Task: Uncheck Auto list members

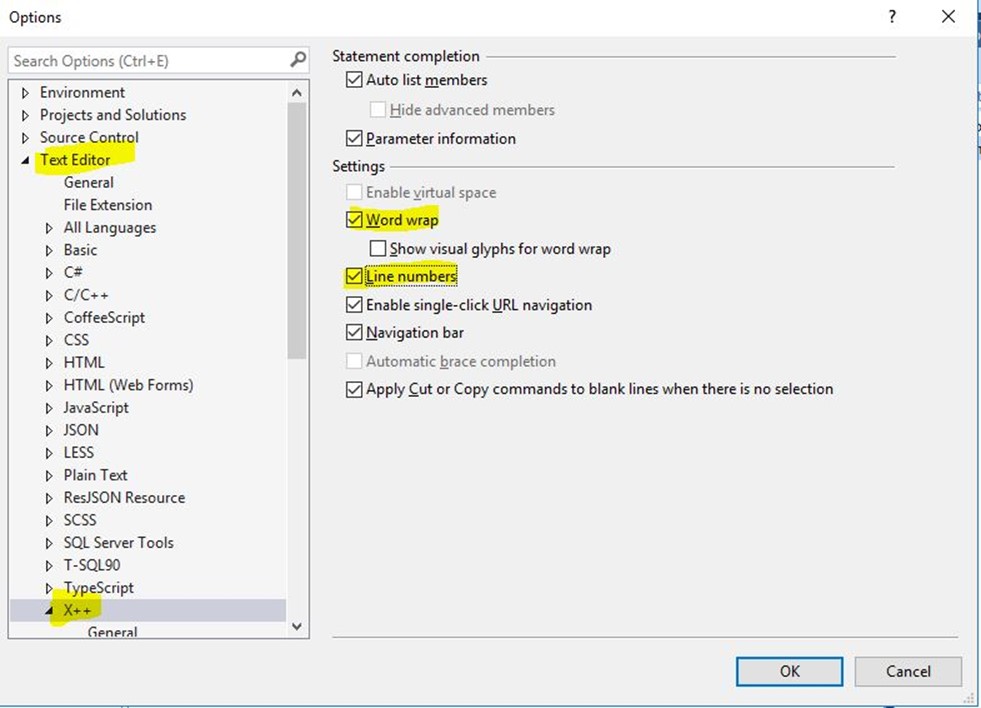Action: (354, 80)
